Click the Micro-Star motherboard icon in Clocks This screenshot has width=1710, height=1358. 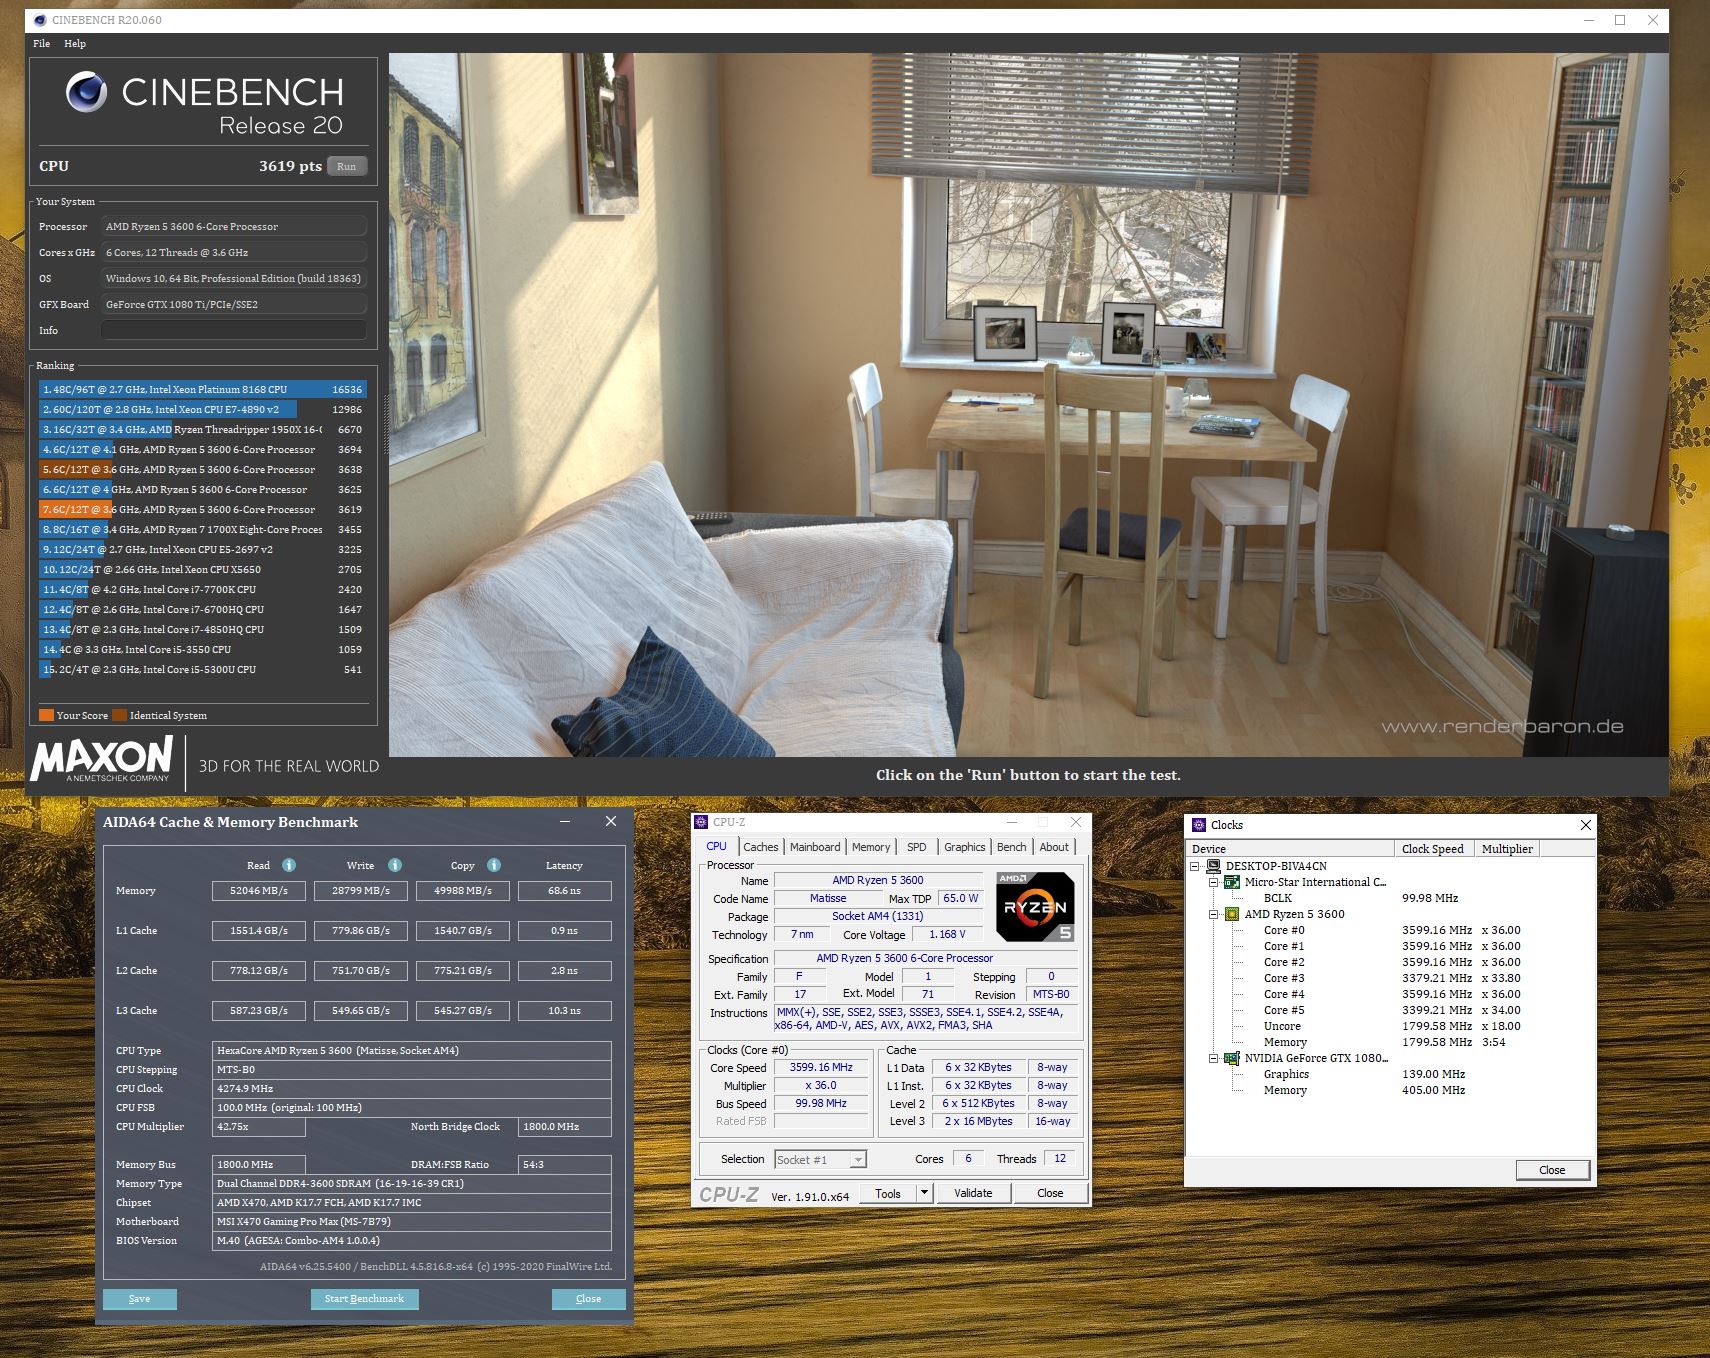pos(1232,882)
